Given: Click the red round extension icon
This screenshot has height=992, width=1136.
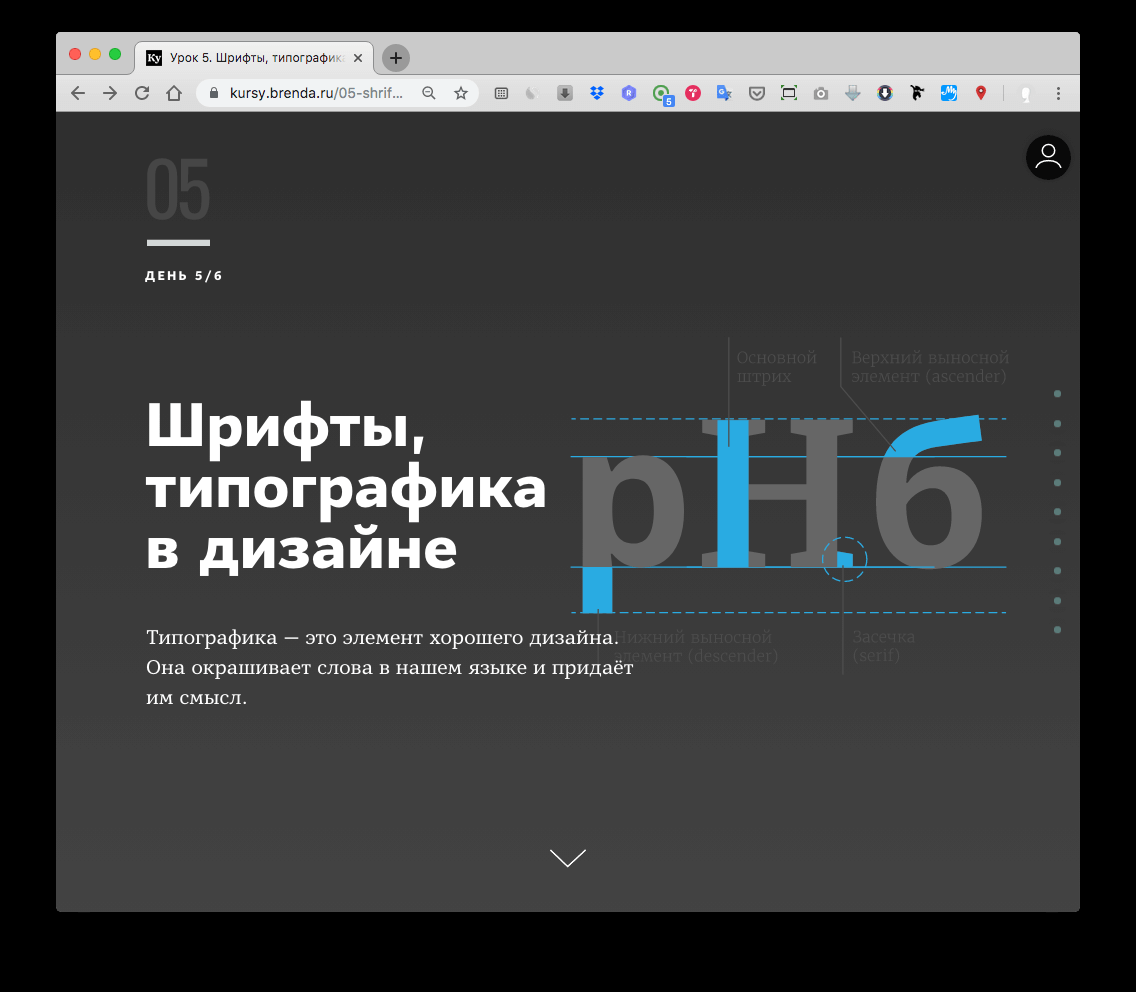Looking at the screenshot, I should [693, 93].
